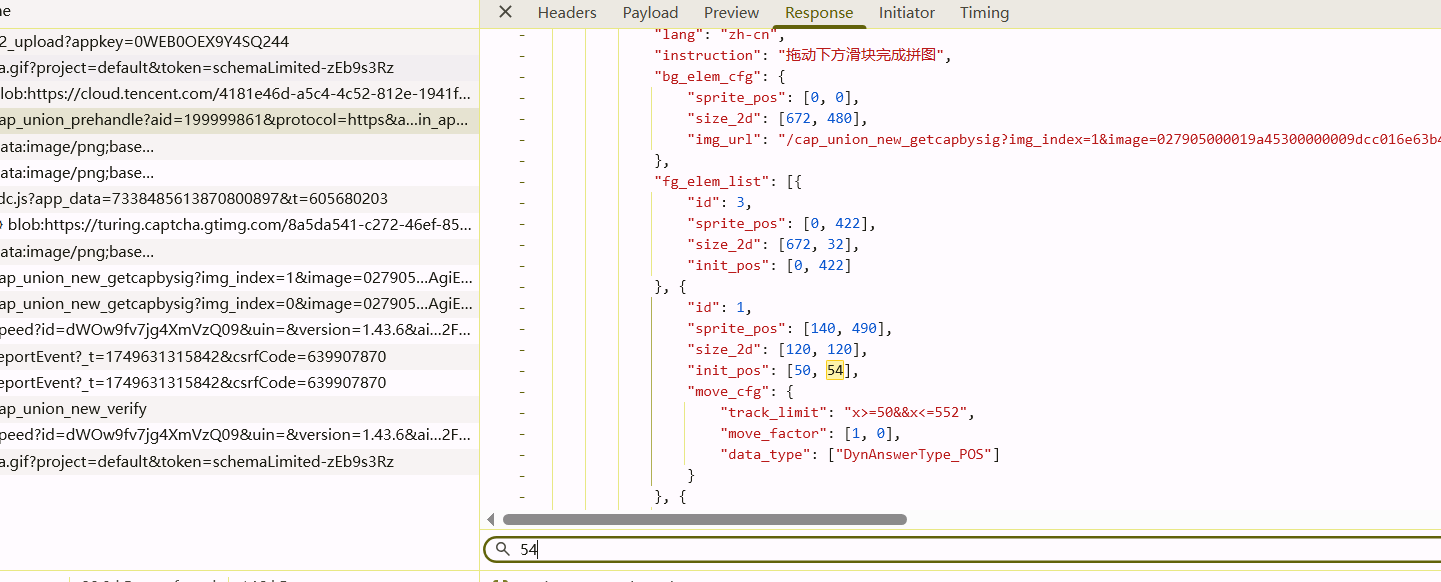Screen dimensions: 1441x582
Task: Select the cap_union_prehandle request row
Action: [236, 120]
